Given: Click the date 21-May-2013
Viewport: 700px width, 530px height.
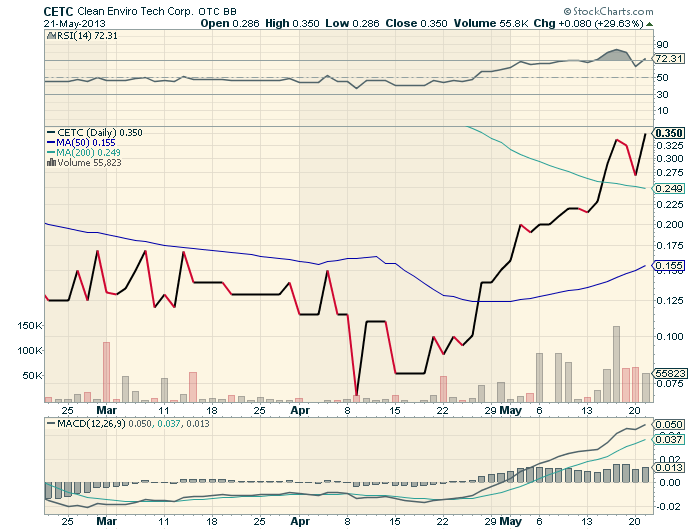Looking at the screenshot, I should point(75,23).
